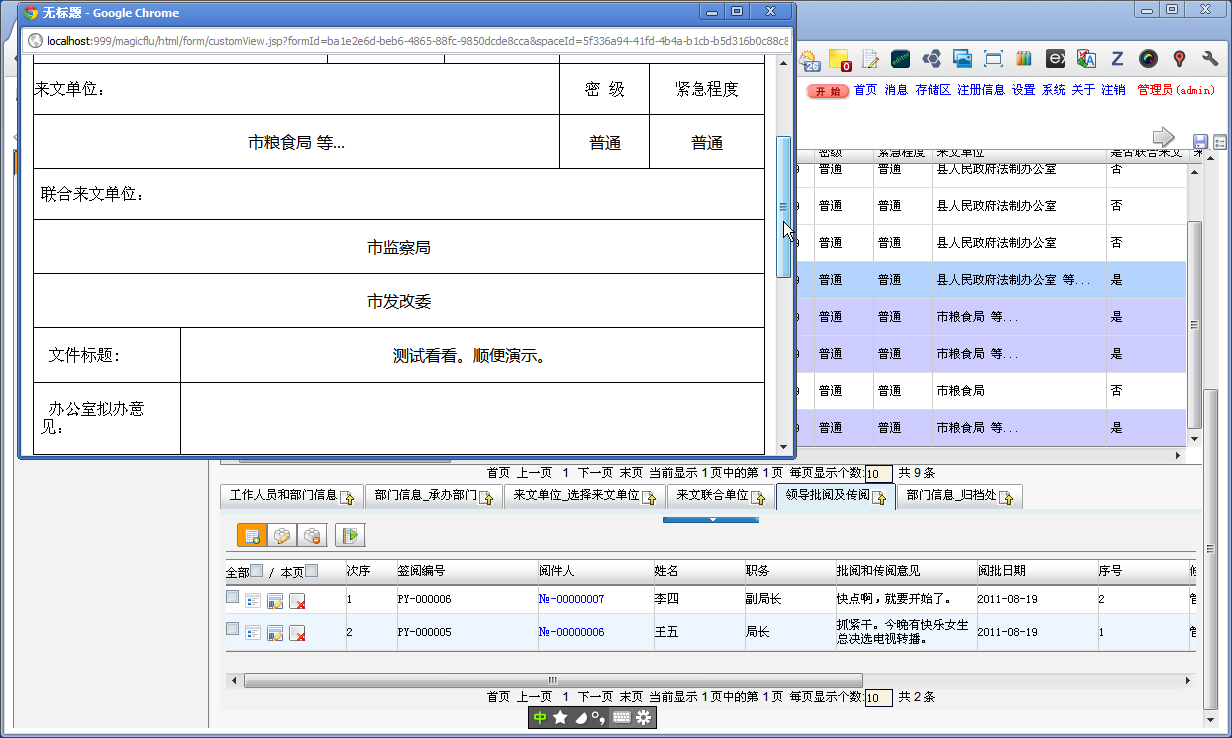Viewport: 1232px width, 738px height.
Task: Check the row checkbox for 王五
Action: [x=233, y=629]
